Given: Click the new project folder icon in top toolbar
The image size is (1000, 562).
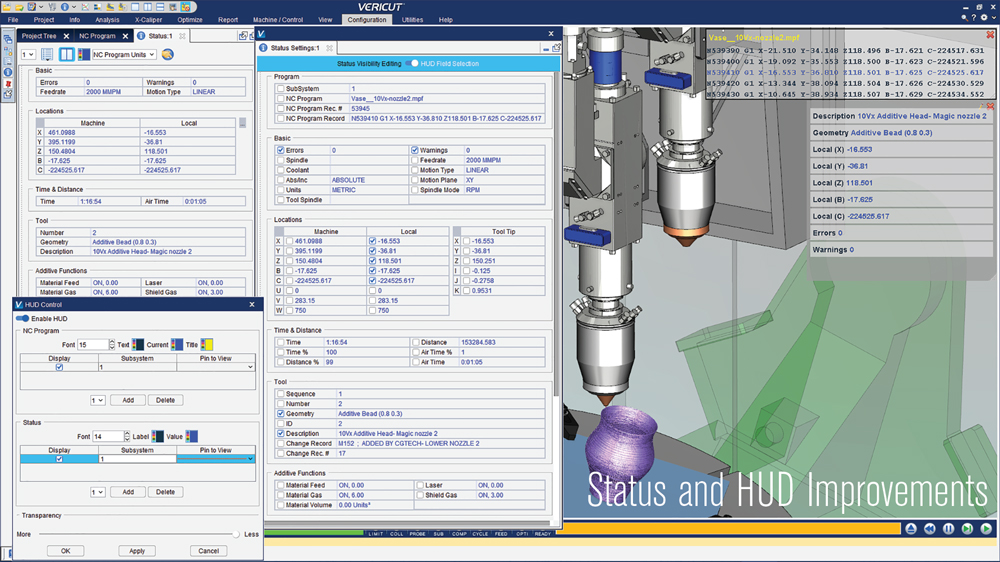Looking at the screenshot, I should coord(6,7).
